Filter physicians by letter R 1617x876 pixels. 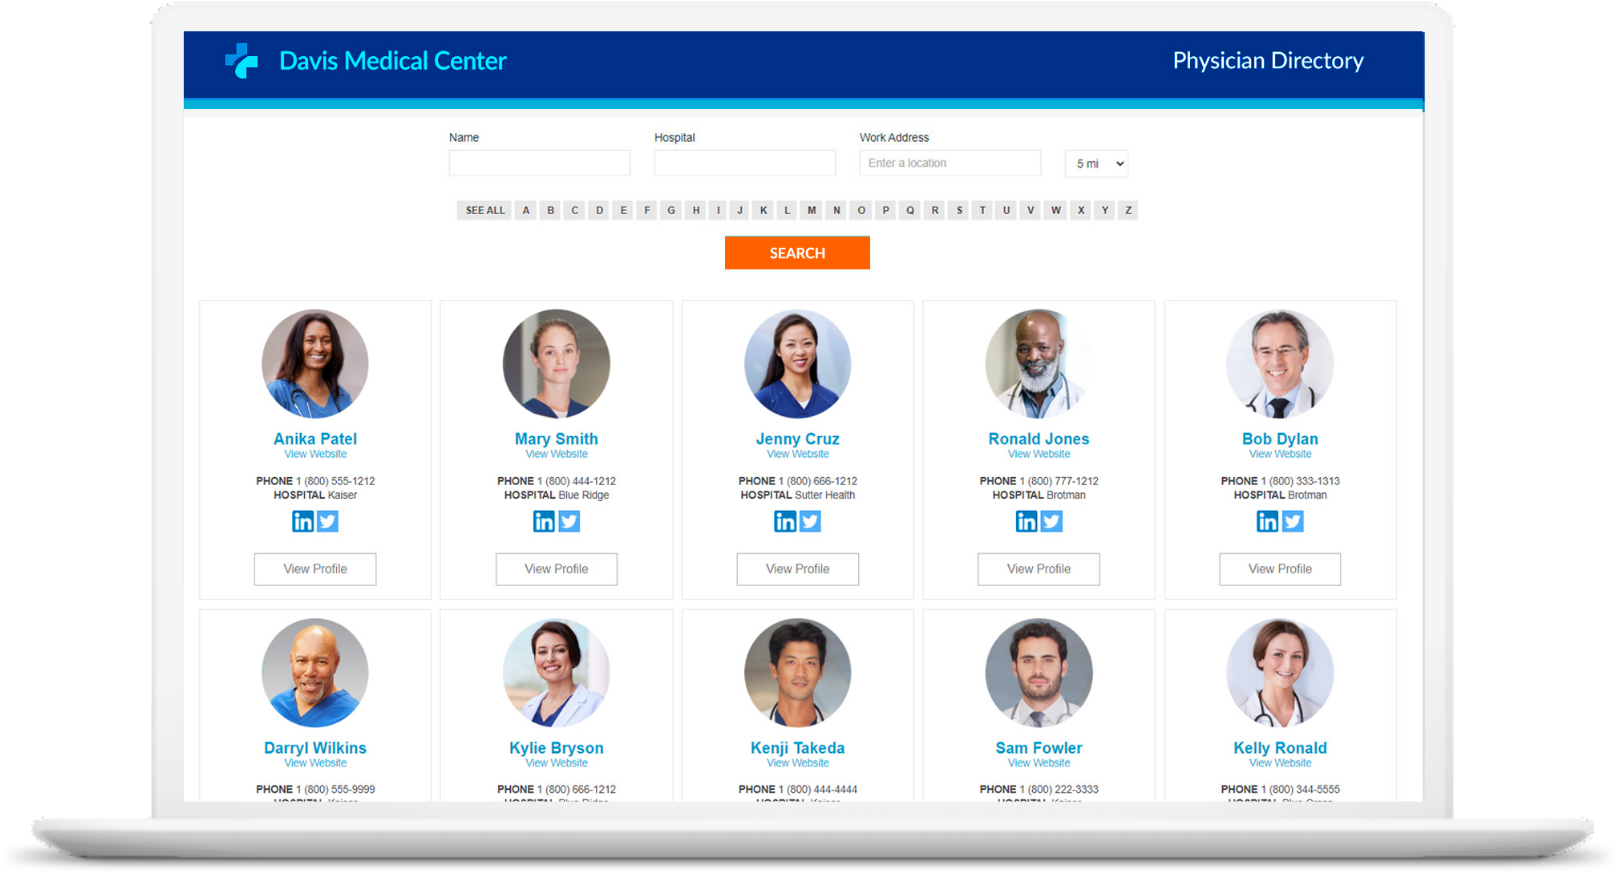pos(935,210)
